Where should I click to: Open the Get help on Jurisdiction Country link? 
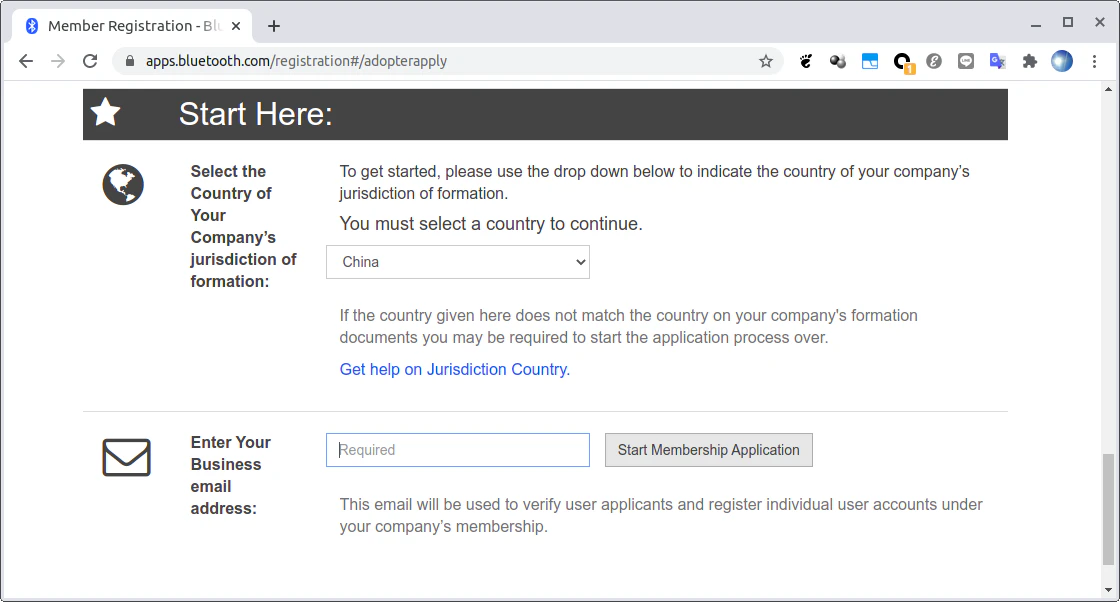454,369
